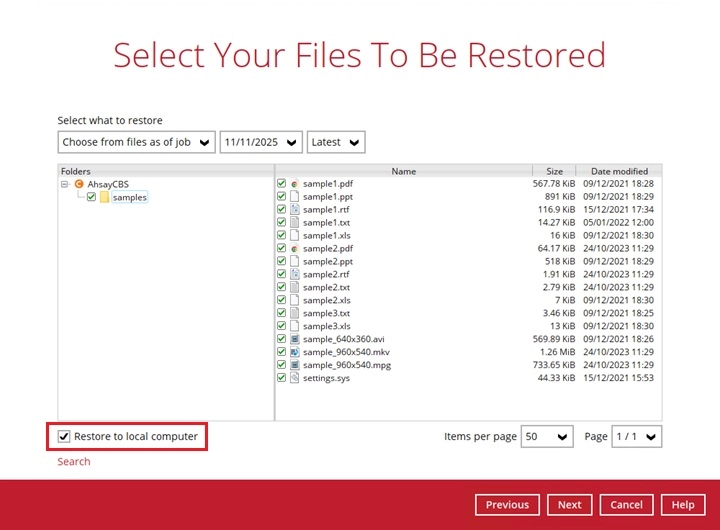Click the sample2.ppt file icon
720x530 pixels.
(295, 261)
